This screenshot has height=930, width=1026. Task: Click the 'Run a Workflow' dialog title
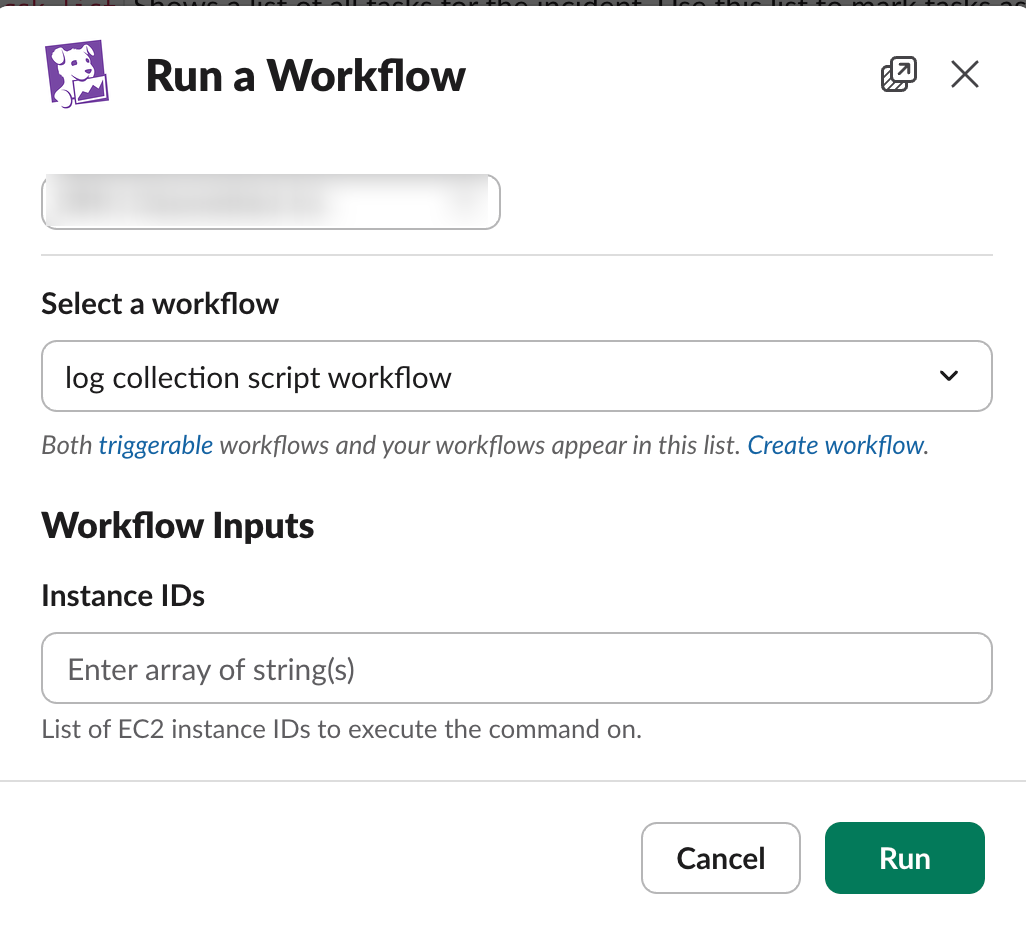[305, 74]
